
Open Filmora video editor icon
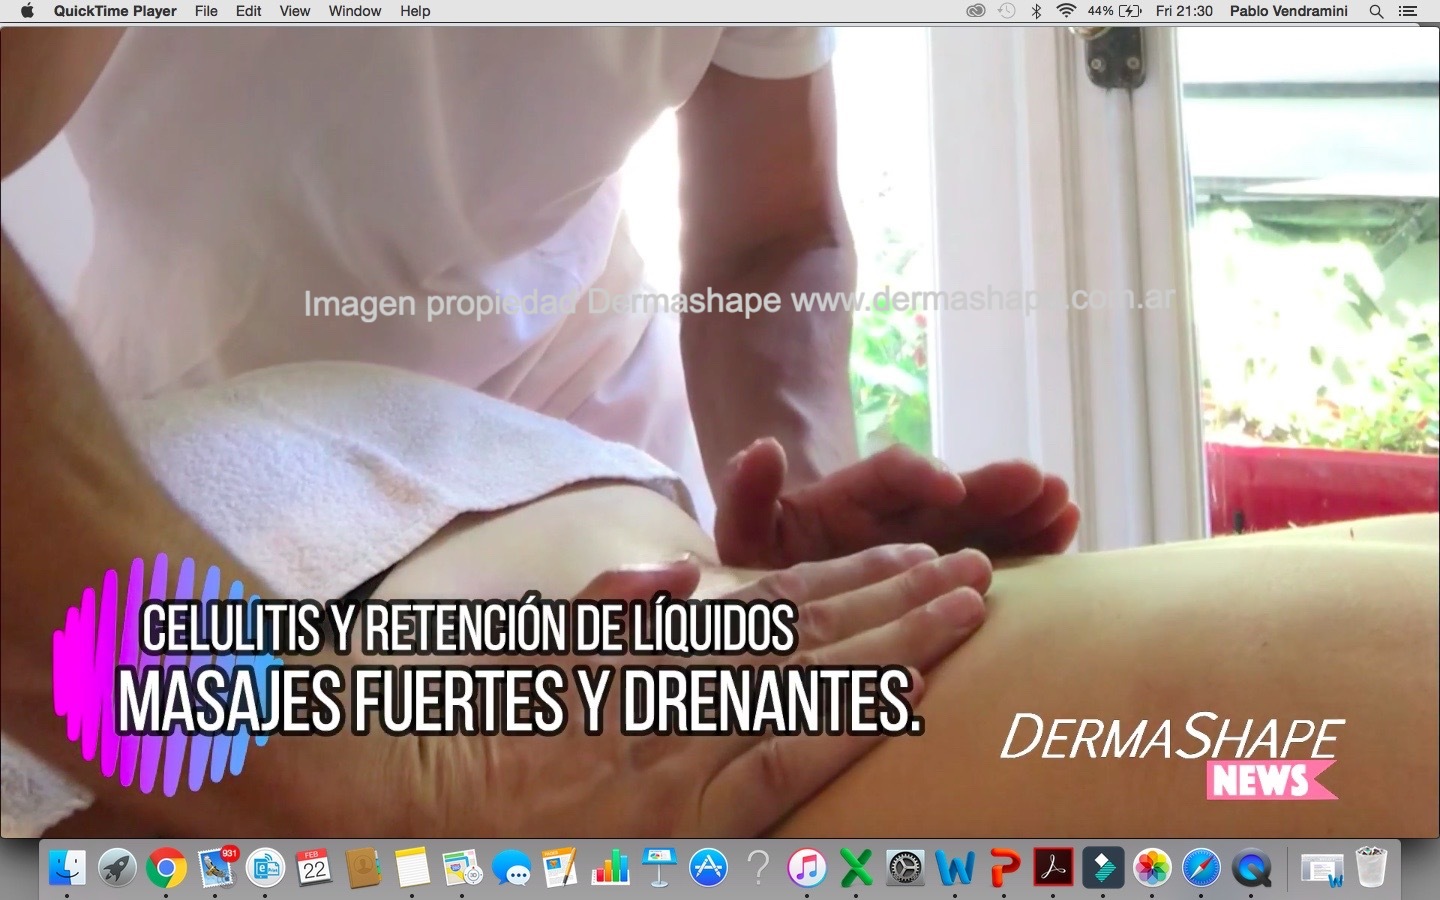[1102, 868]
